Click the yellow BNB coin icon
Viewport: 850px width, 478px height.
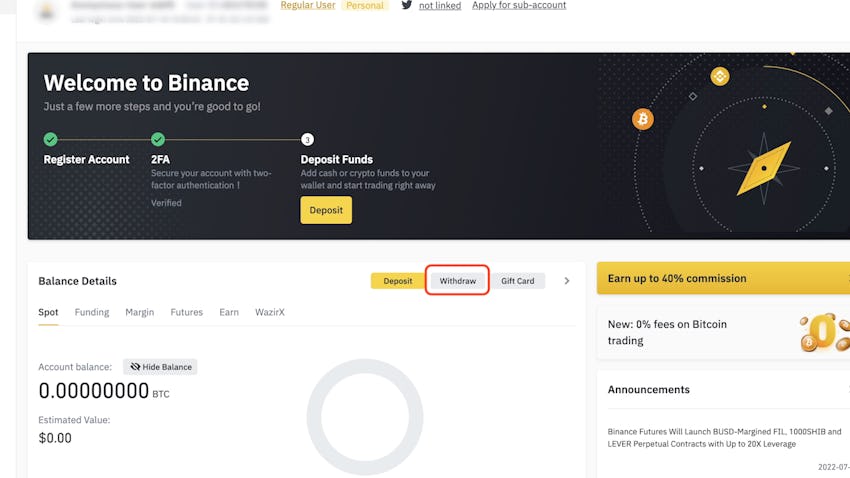[720, 76]
